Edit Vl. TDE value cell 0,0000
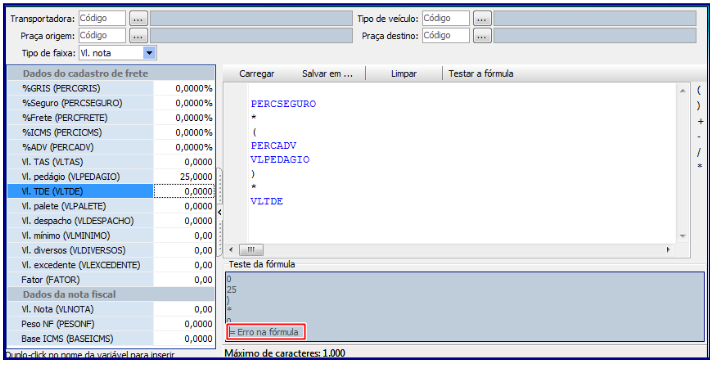 [184, 192]
